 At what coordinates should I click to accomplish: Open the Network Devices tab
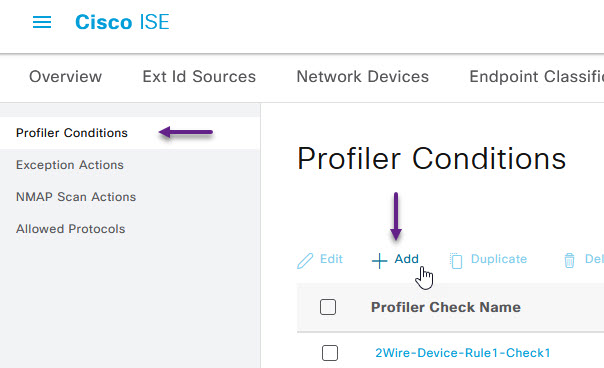pos(362,77)
